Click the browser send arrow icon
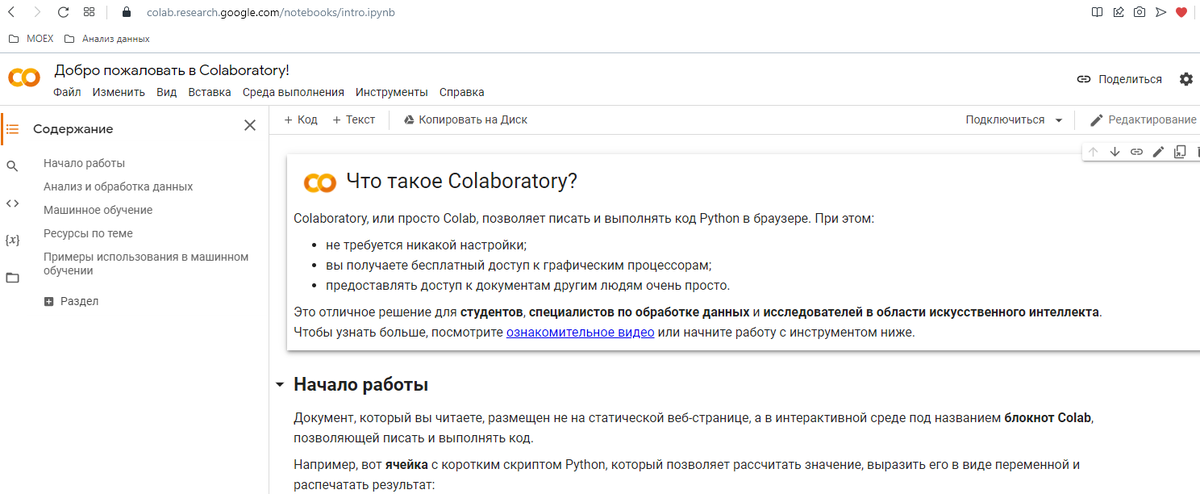 [x=1160, y=13]
